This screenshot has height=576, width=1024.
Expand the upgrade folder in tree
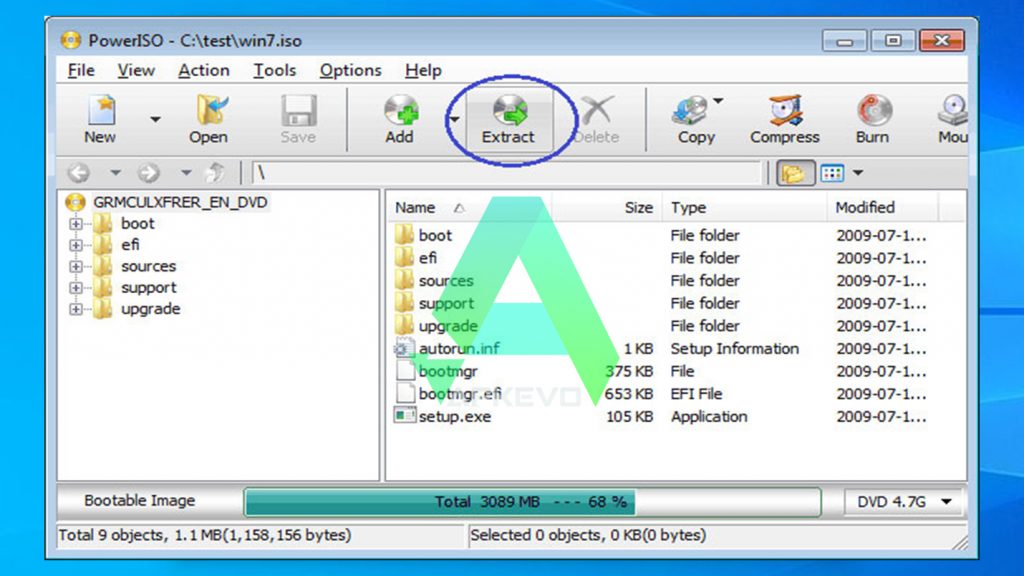pyautogui.click(x=76, y=310)
